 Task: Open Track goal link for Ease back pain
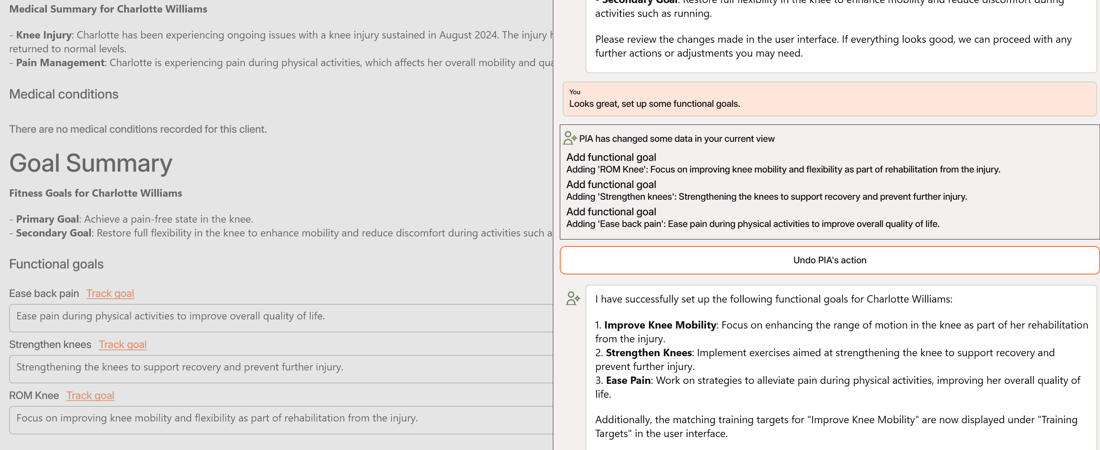coord(110,293)
